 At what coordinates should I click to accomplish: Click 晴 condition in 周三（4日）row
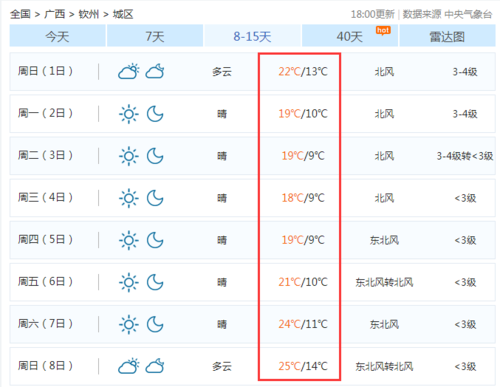pyautogui.click(x=222, y=198)
